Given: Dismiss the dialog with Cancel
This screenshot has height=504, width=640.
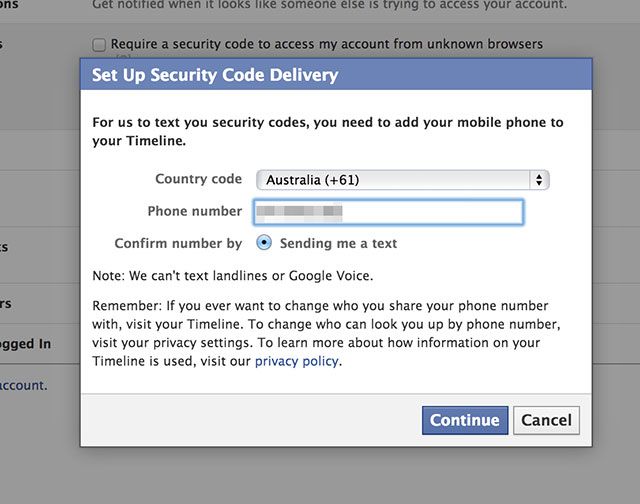Looking at the screenshot, I should pyautogui.click(x=546, y=420).
